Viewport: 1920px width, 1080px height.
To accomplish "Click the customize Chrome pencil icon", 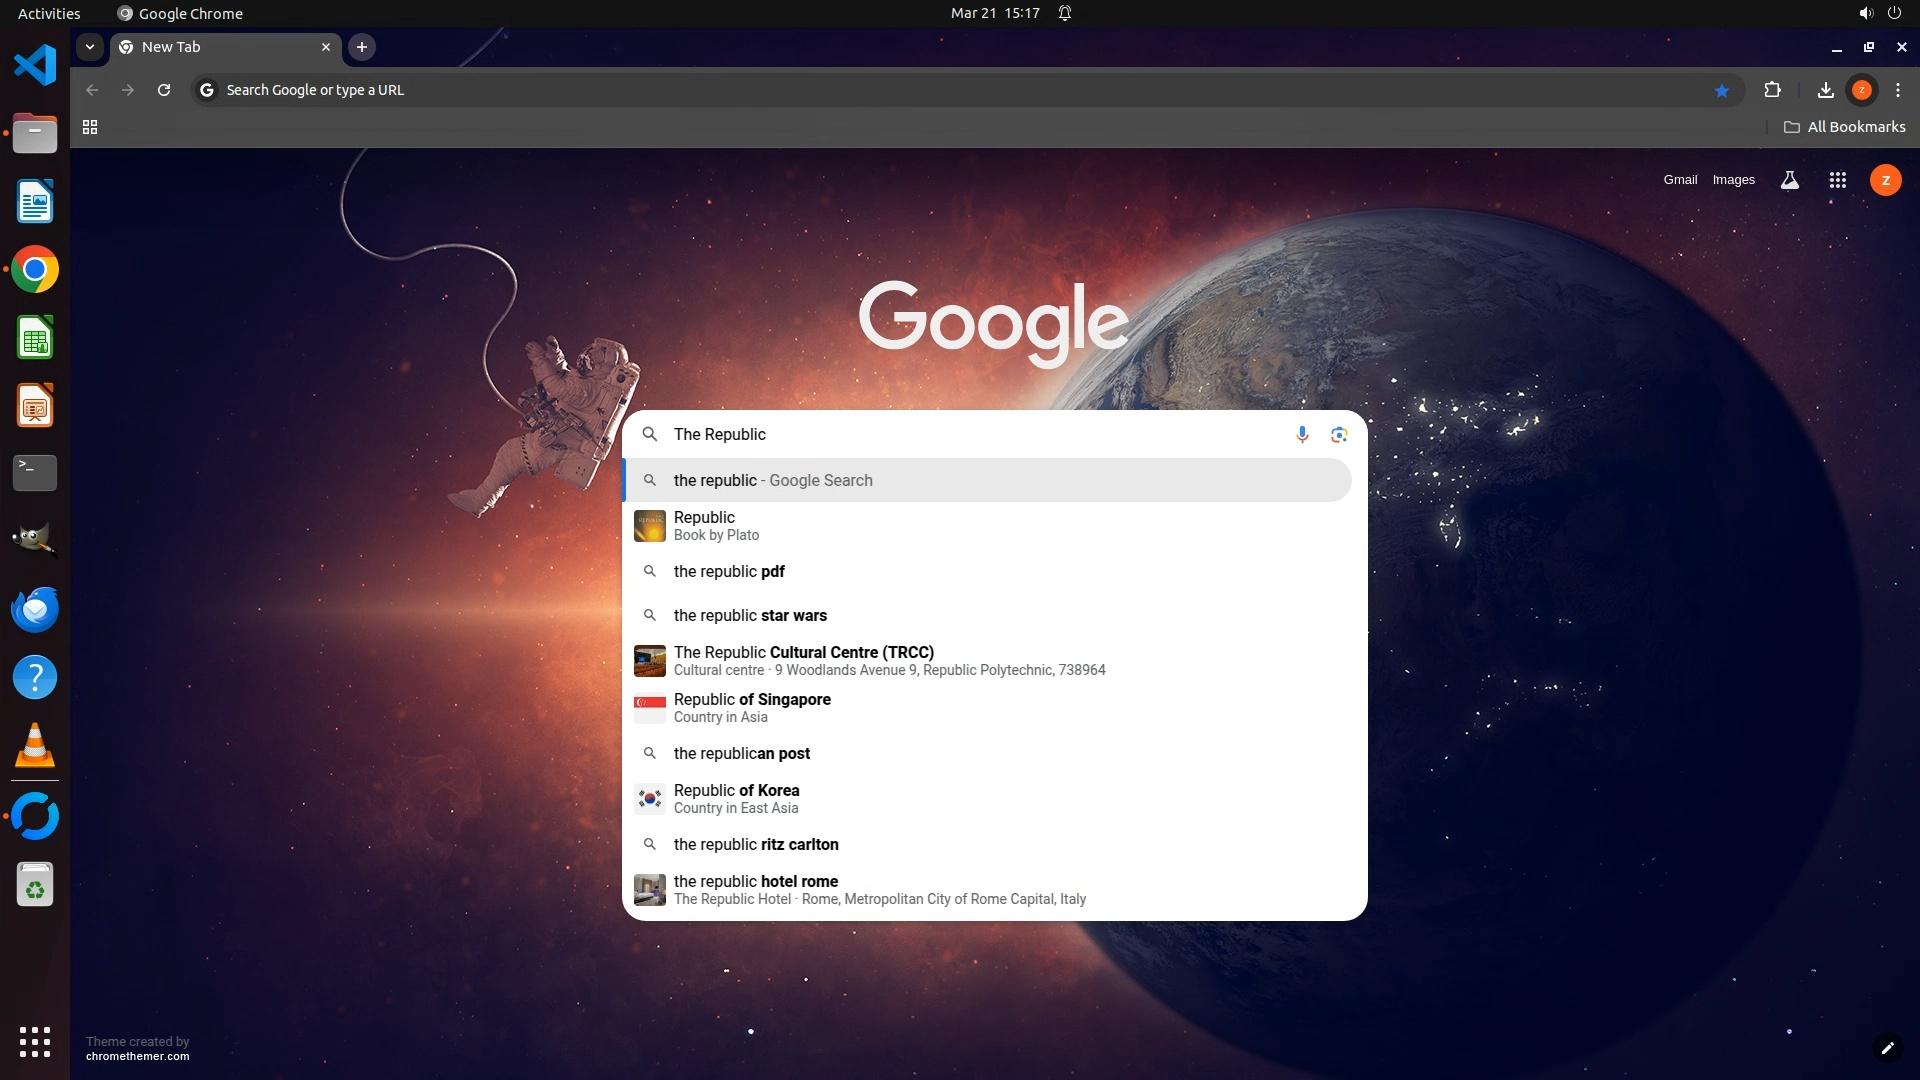I will tap(1887, 1048).
